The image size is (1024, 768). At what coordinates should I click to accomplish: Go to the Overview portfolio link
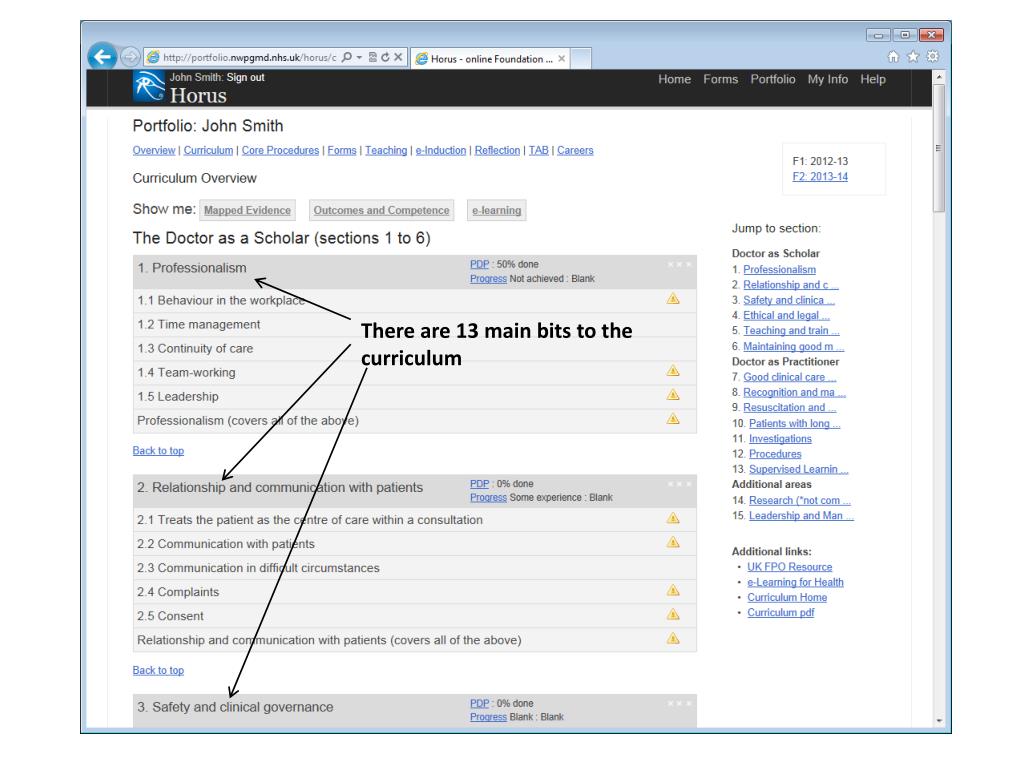point(153,150)
